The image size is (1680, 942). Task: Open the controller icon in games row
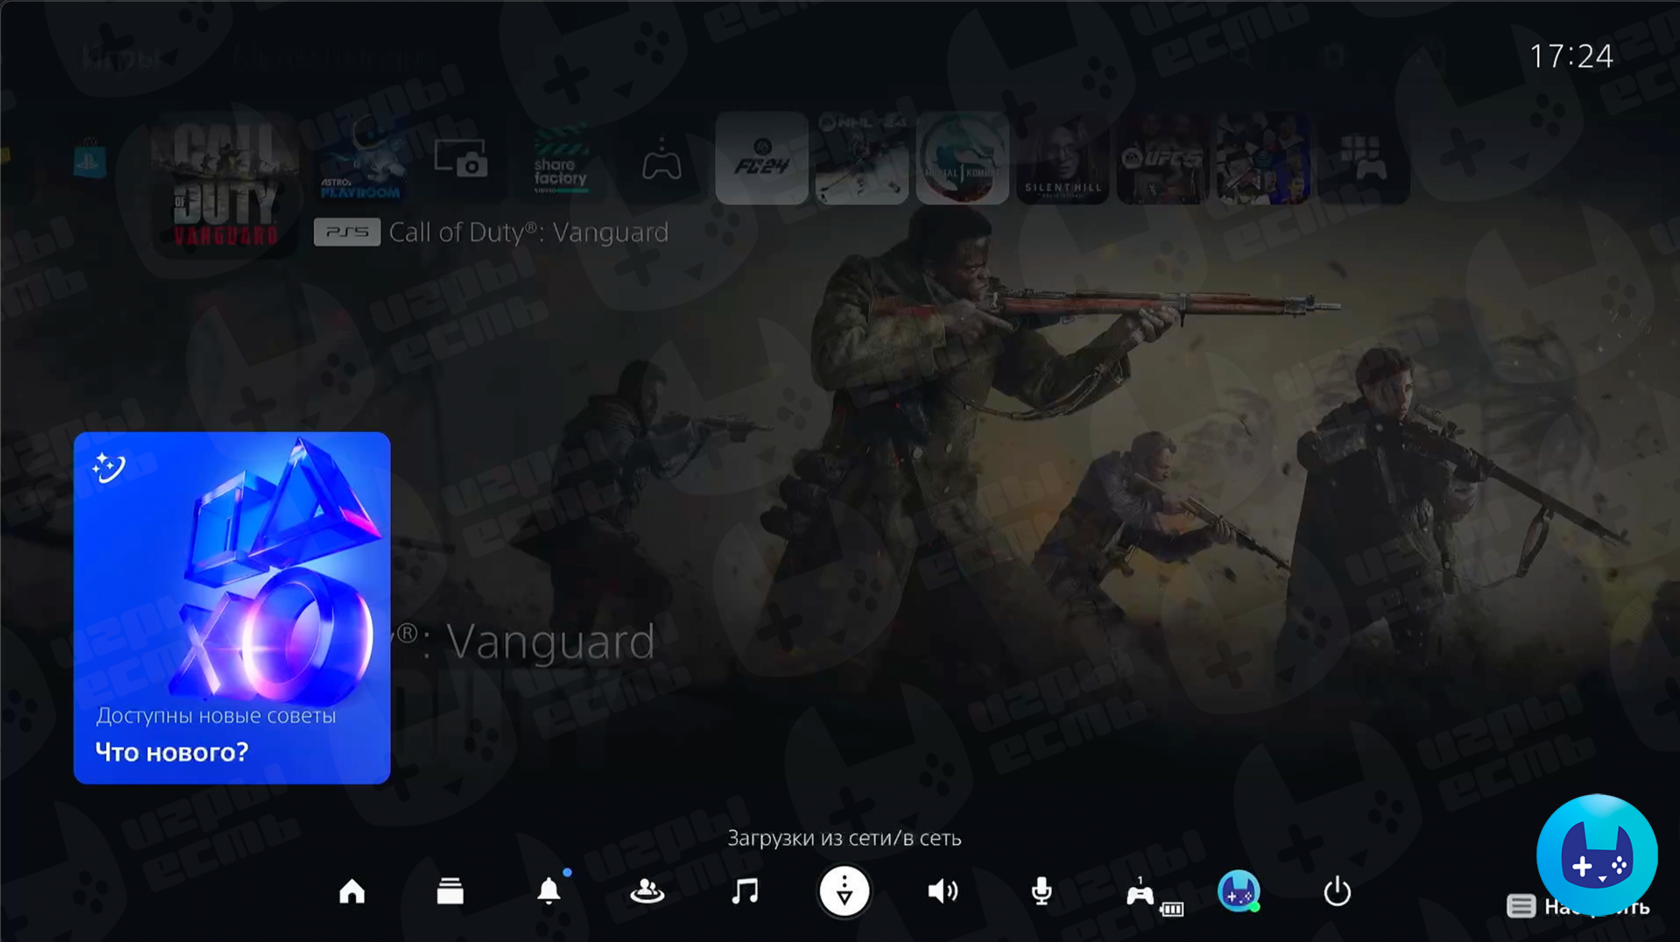pyautogui.click(x=661, y=160)
